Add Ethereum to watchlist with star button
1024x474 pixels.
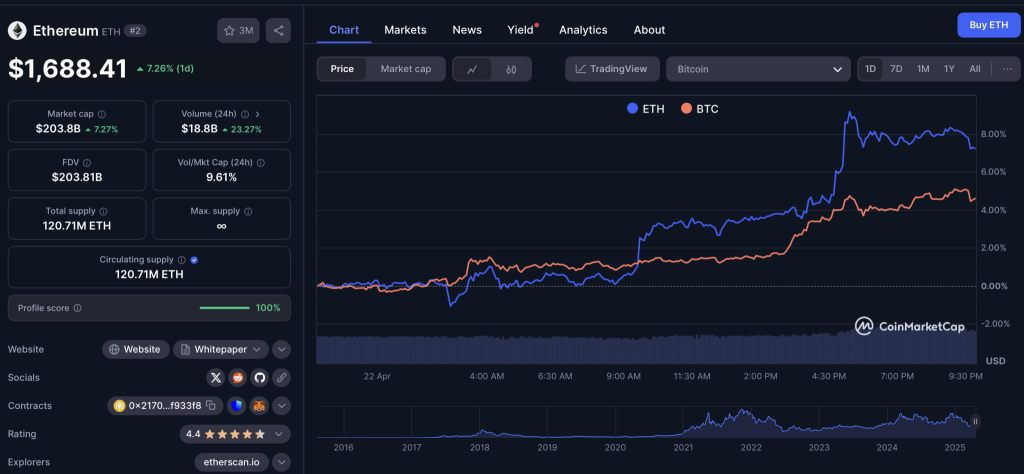coord(238,31)
